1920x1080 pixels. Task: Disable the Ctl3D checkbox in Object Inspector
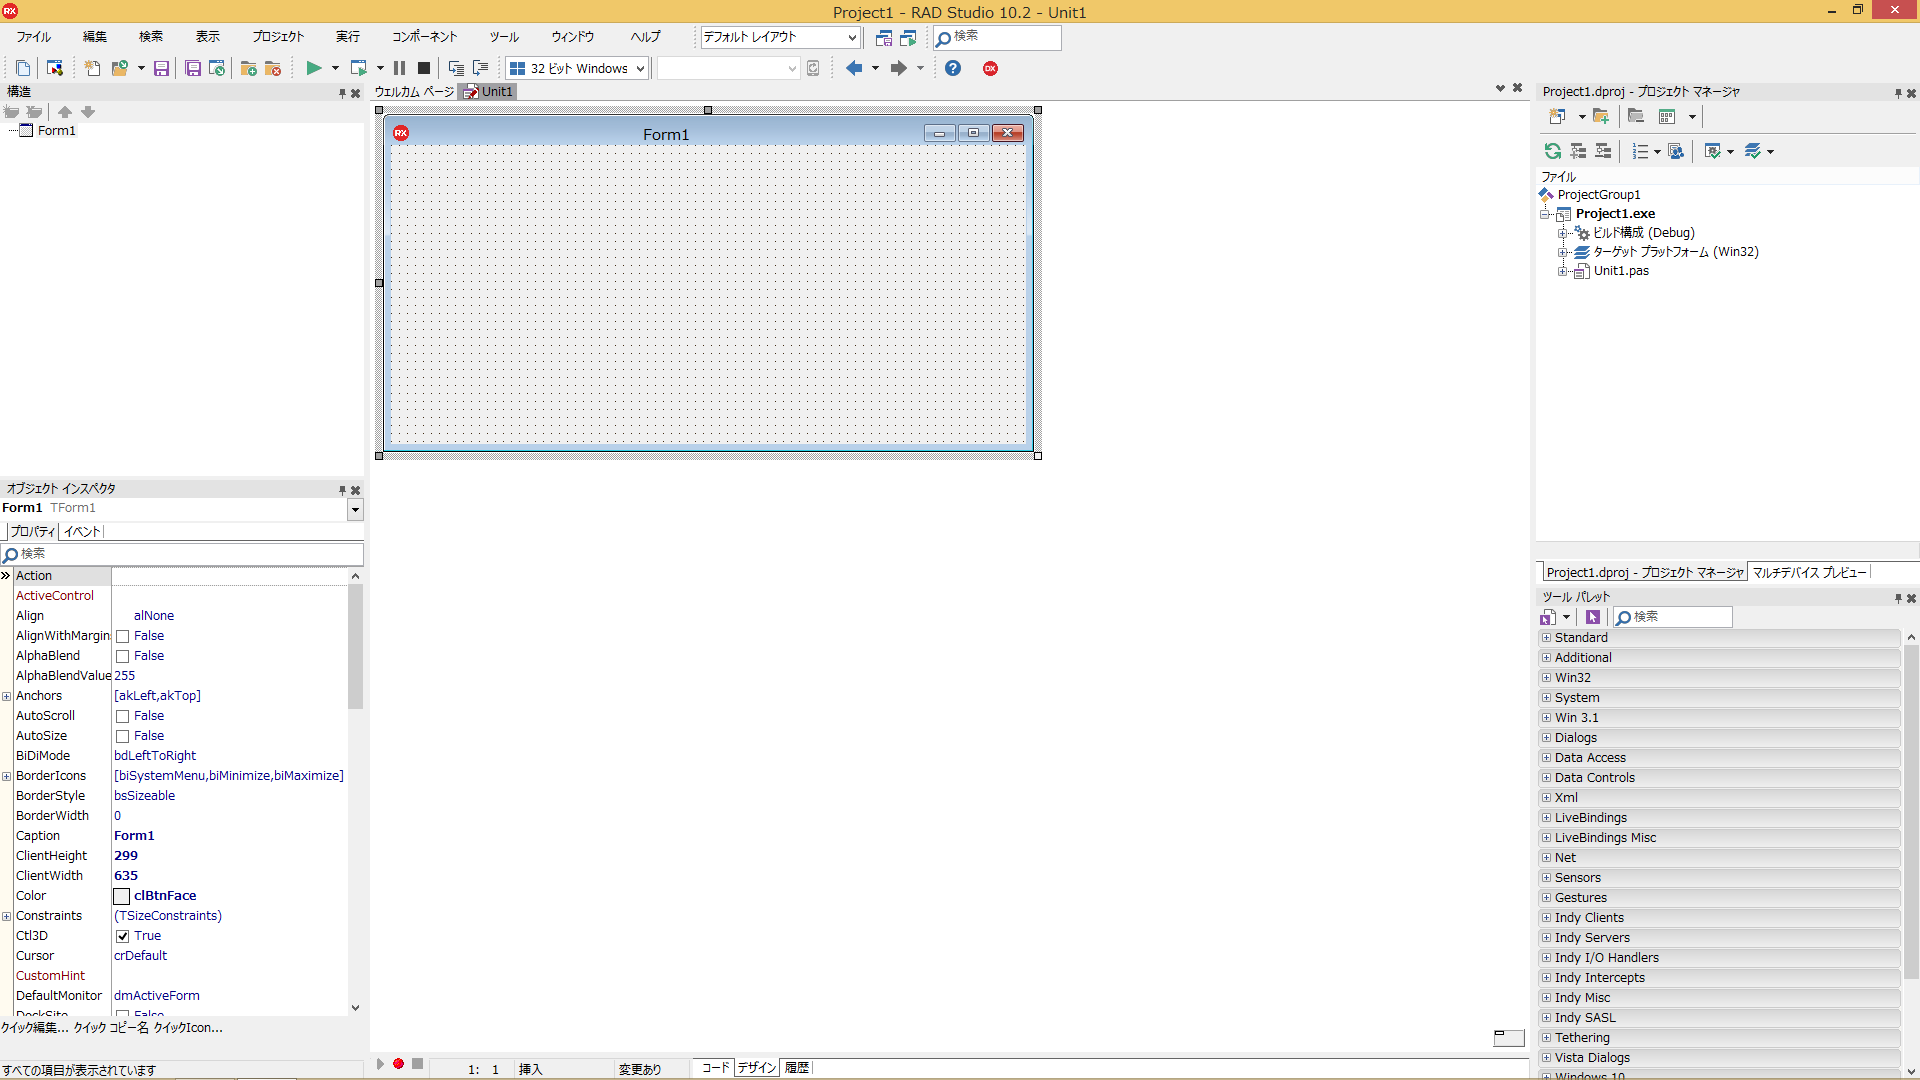tap(122, 936)
